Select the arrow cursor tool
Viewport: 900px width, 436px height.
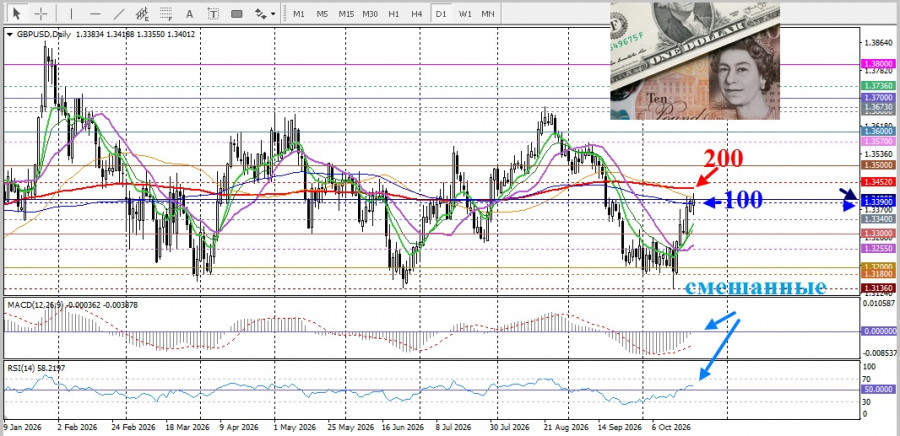pyautogui.click(x=17, y=13)
